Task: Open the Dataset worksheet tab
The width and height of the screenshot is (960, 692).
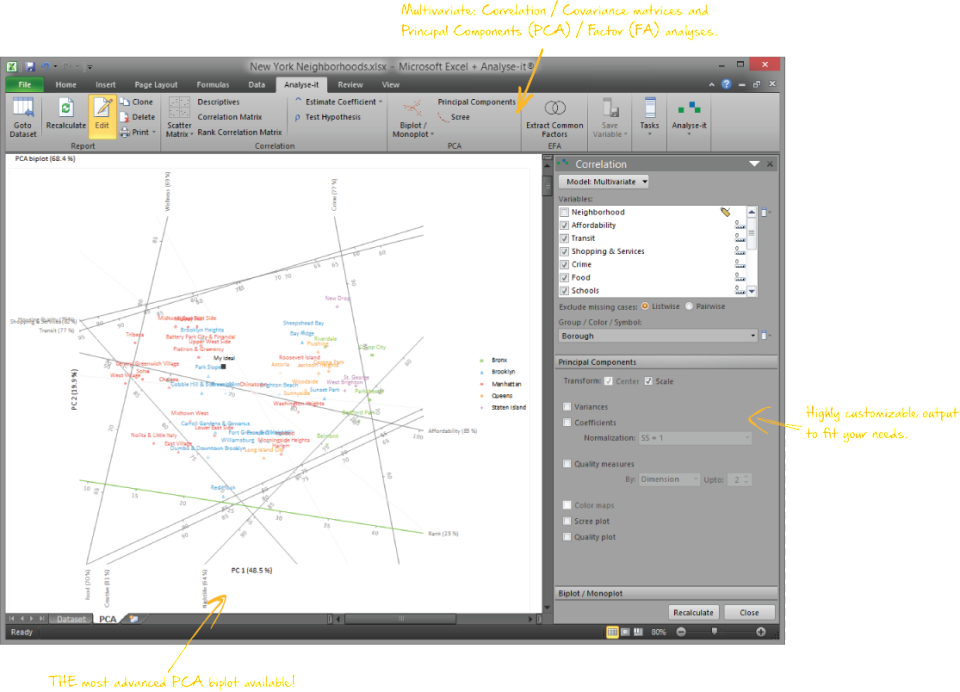Action: (71, 619)
